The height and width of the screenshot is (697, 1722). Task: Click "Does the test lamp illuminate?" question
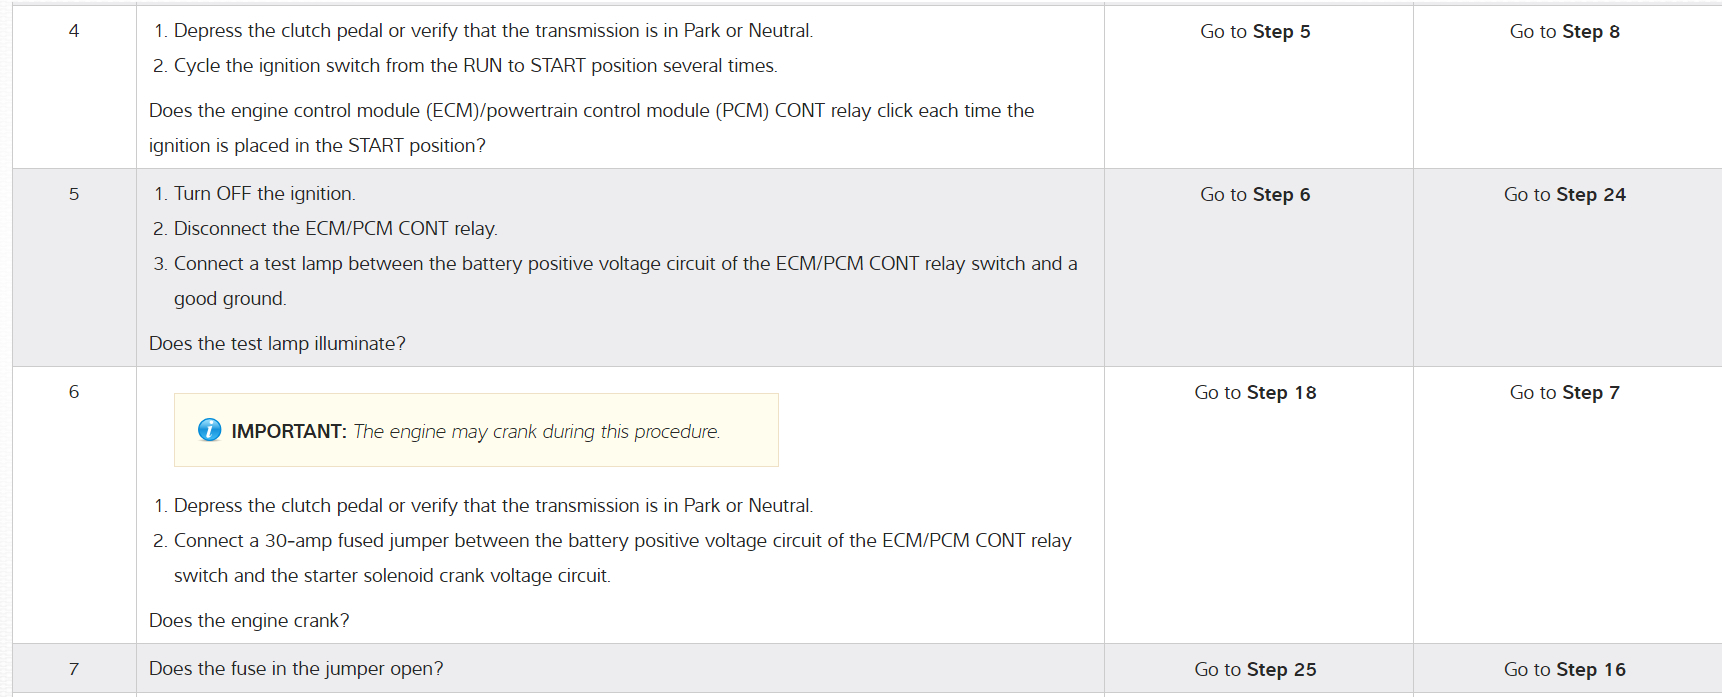pos(277,344)
